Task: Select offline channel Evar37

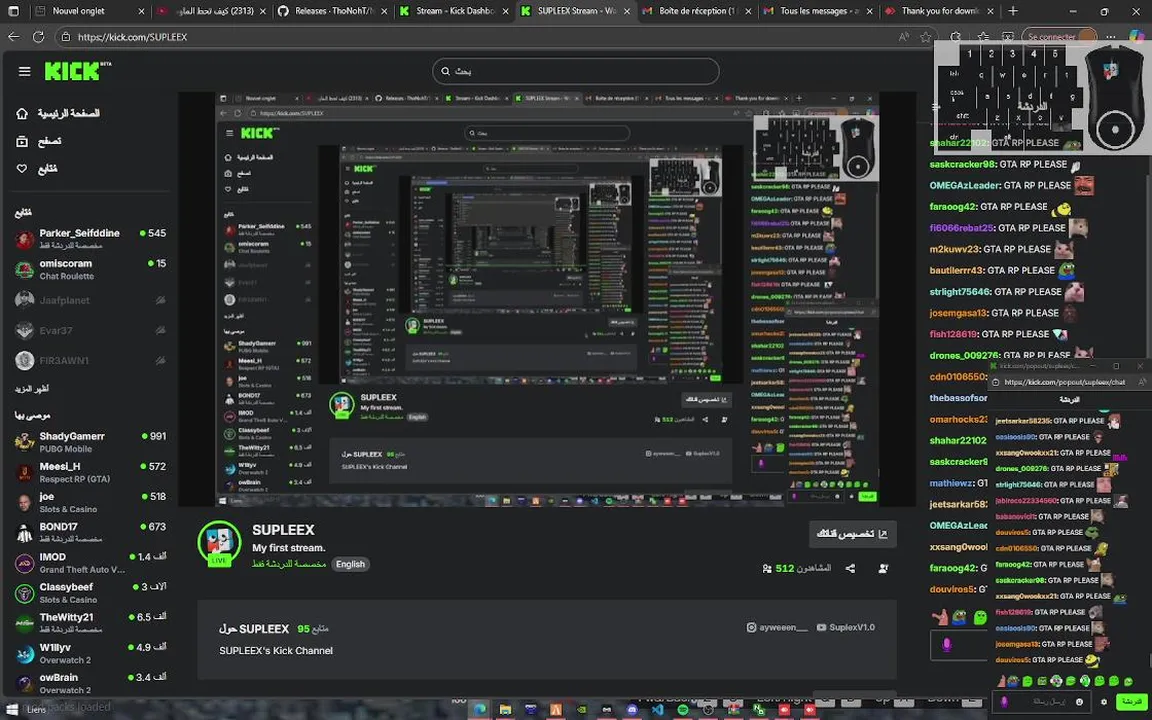Action: tap(90, 330)
